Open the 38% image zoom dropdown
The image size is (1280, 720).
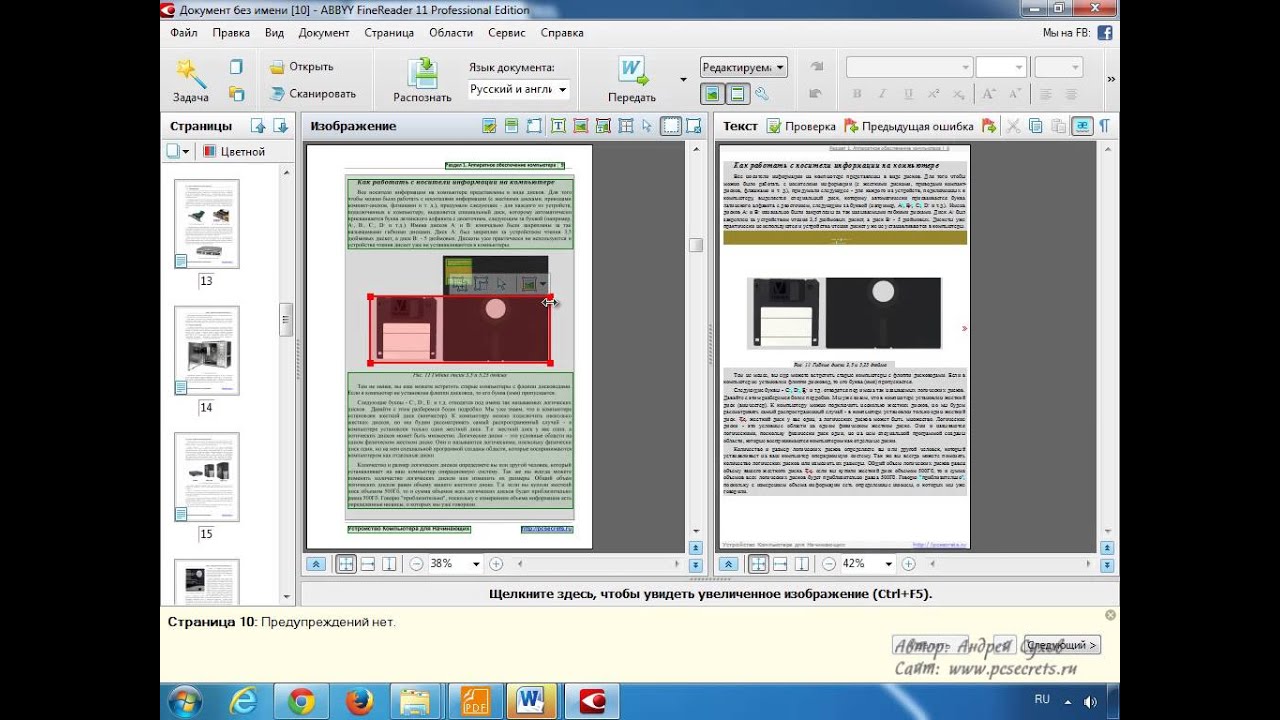(476, 564)
